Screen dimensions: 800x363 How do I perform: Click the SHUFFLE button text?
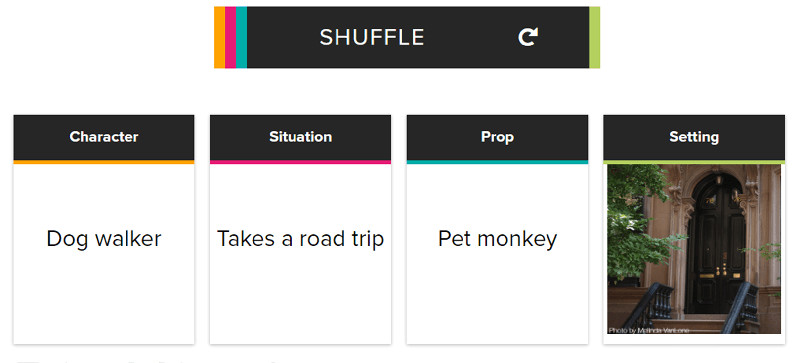tap(372, 37)
